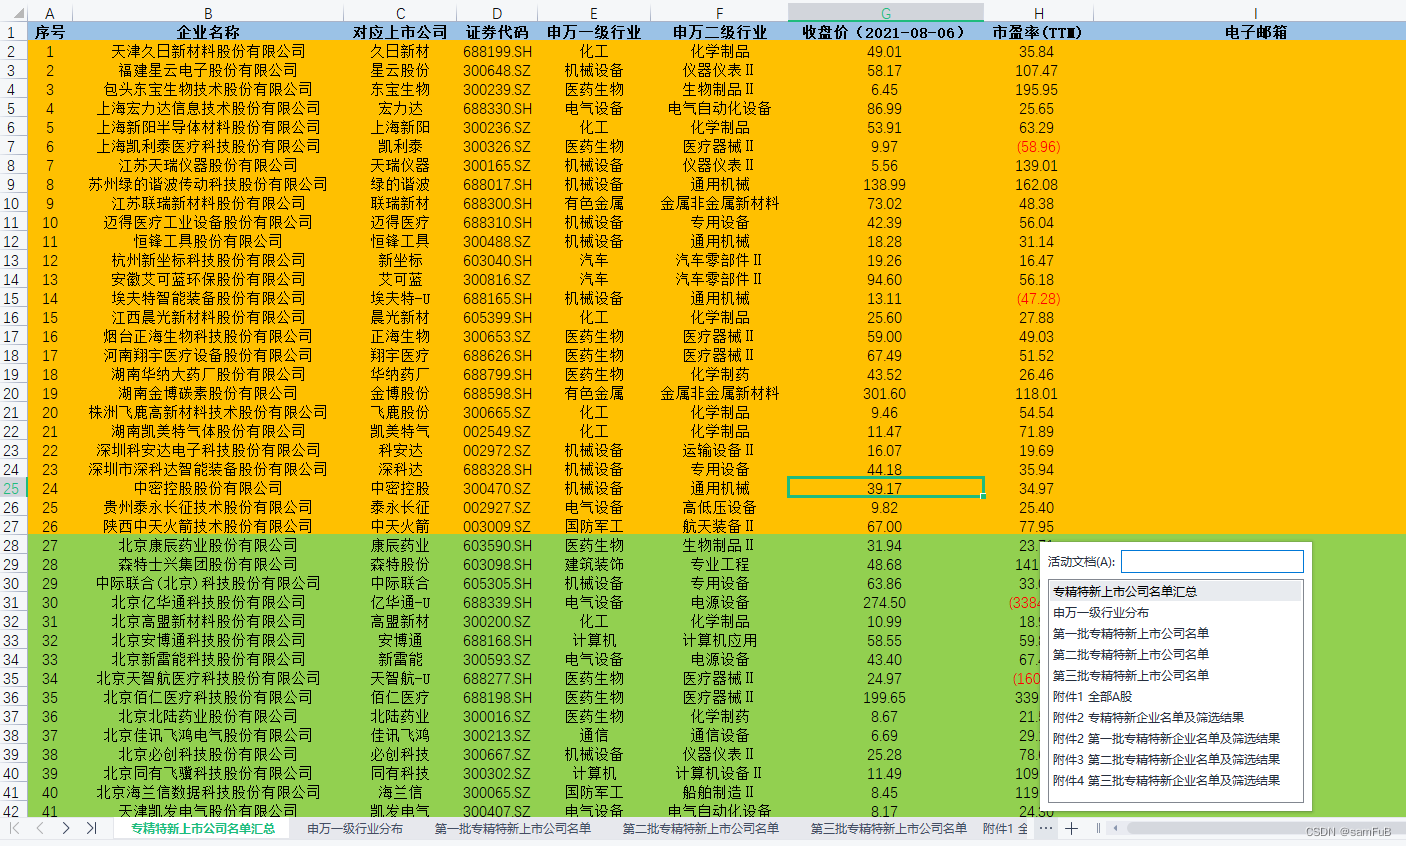The height and width of the screenshot is (846, 1406).
Task: Click stock code cell 002549.SZ
Action: (497, 431)
